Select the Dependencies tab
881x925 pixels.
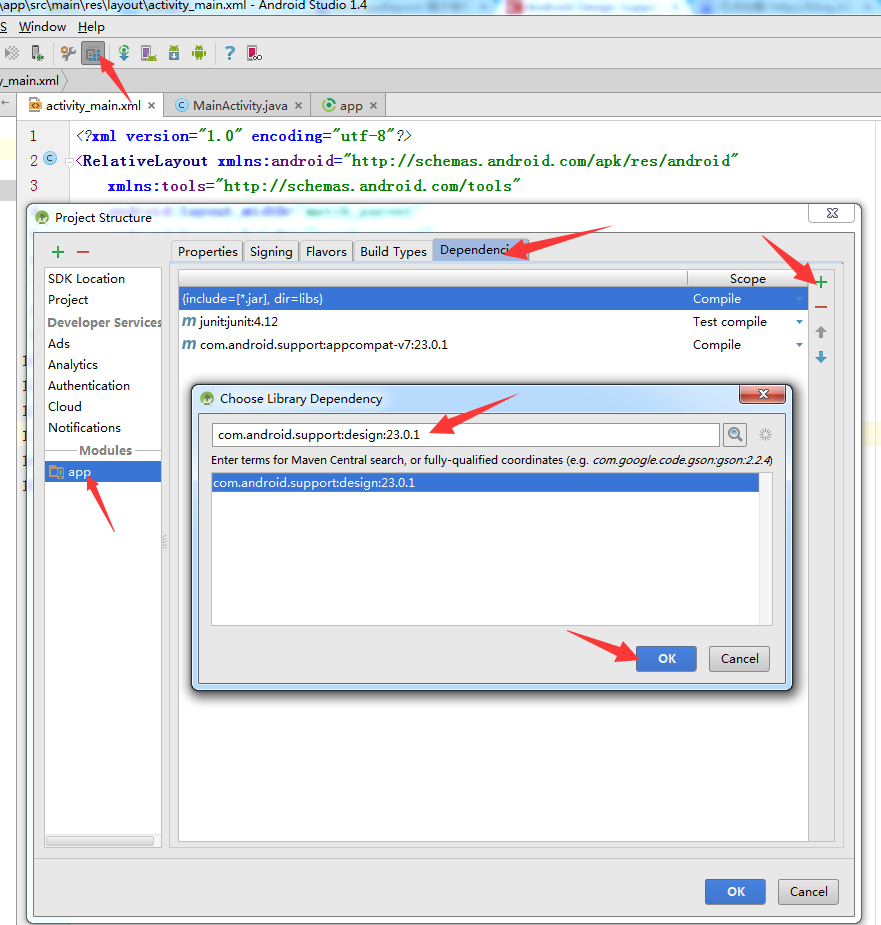point(479,250)
